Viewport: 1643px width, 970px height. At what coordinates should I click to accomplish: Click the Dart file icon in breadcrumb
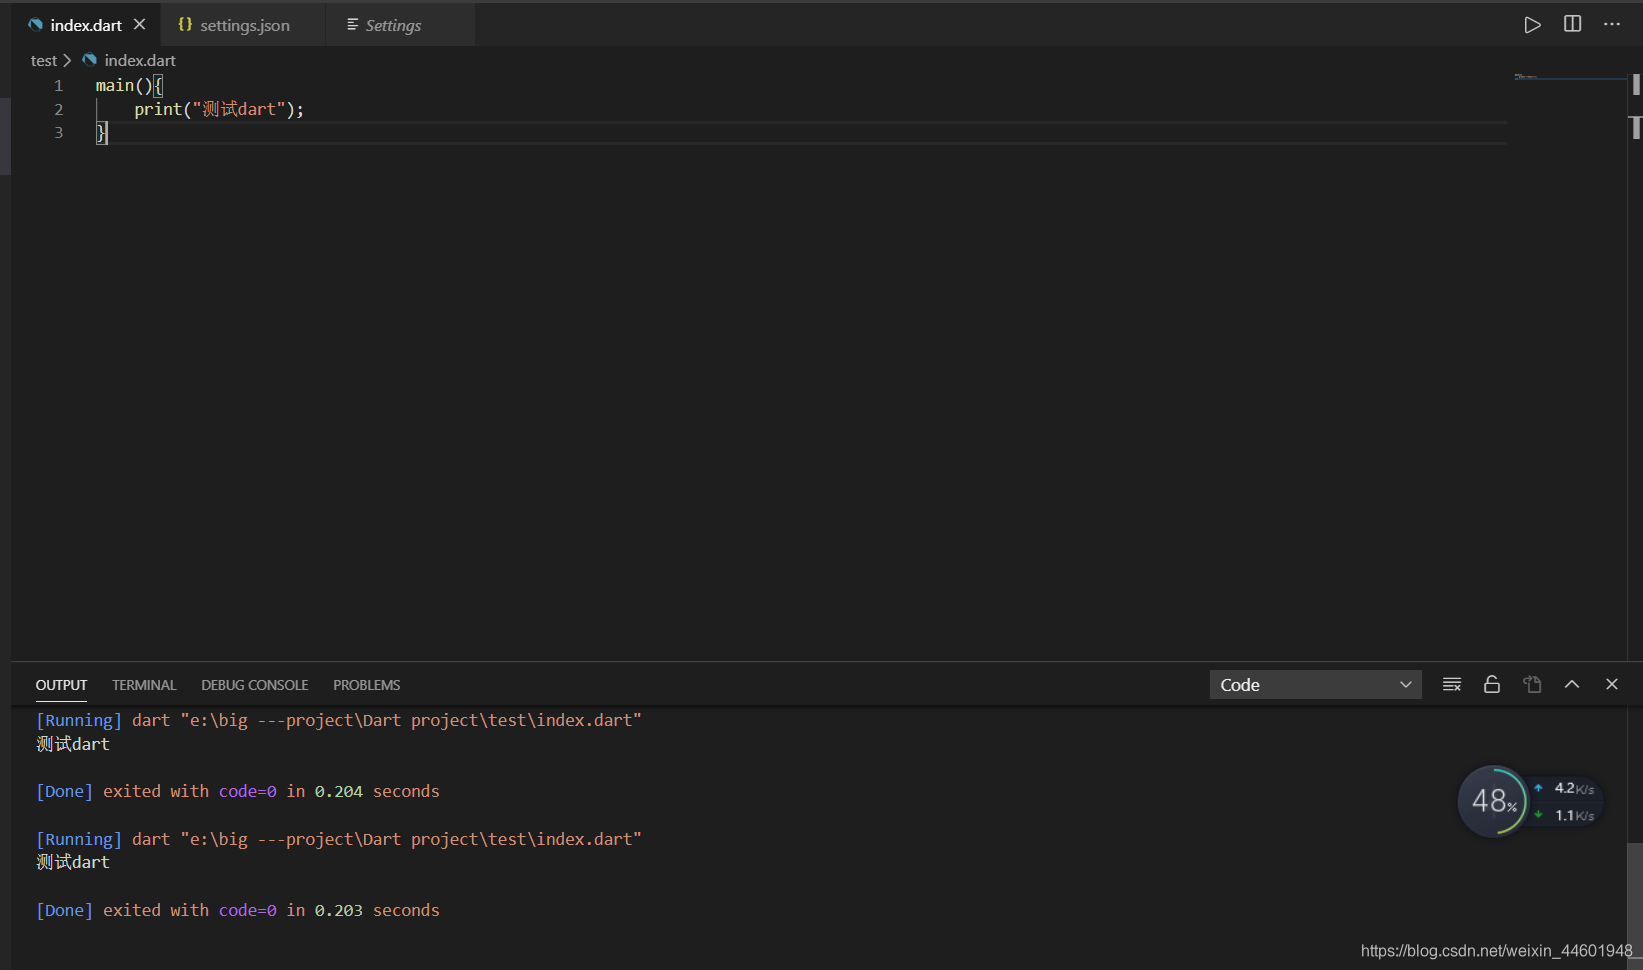tap(90, 60)
